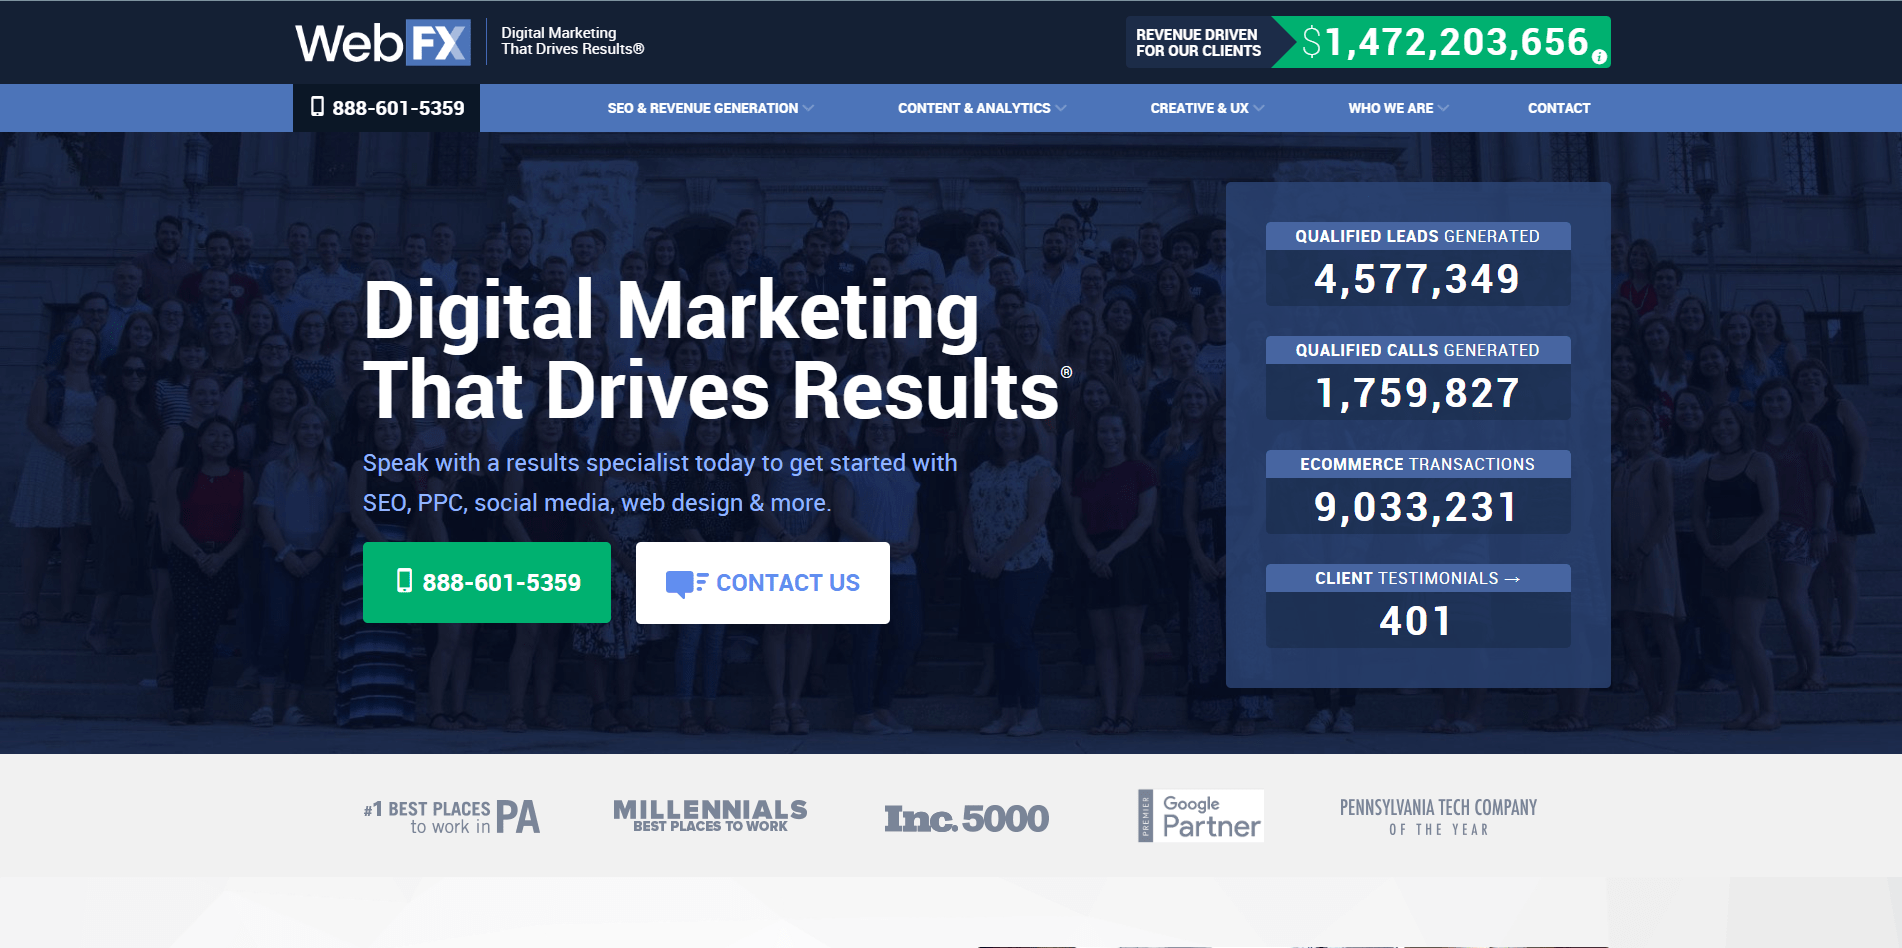The image size is (1902, 948).
Task: Click the Contact Us button
Action: click(762, 582)
